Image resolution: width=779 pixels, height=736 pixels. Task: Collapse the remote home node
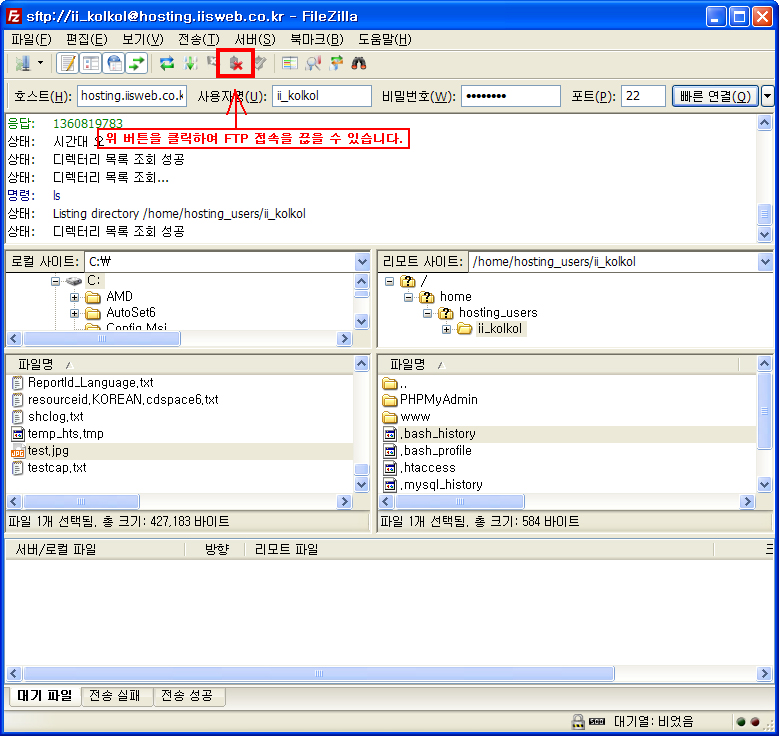pyautogui.click(x=408, y=297)
